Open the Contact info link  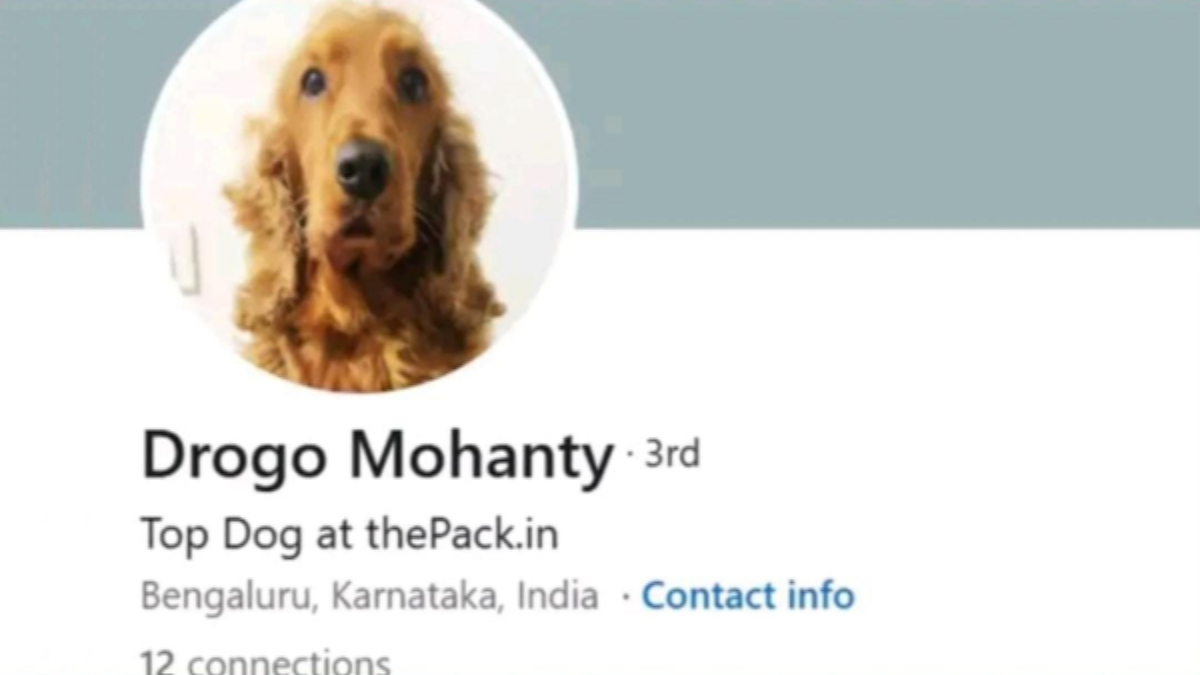point(748,596)
